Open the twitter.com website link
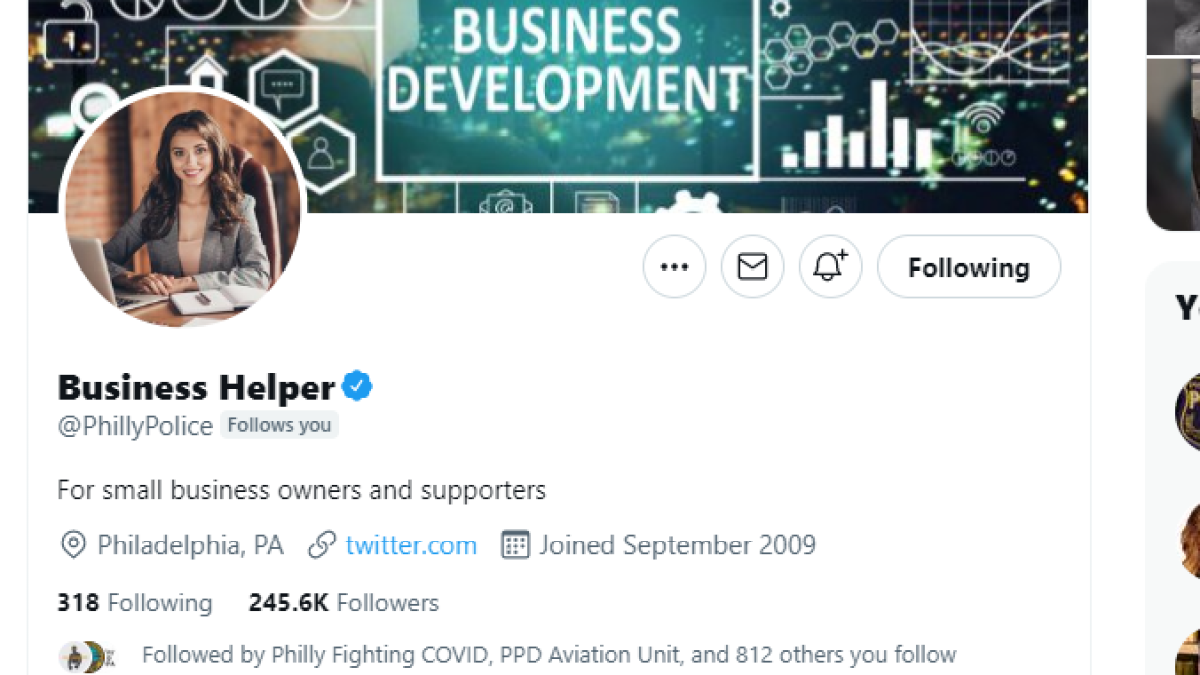The width and height of the screenshot is (1200, 675). pyautogui.click(x=411, y=545)
